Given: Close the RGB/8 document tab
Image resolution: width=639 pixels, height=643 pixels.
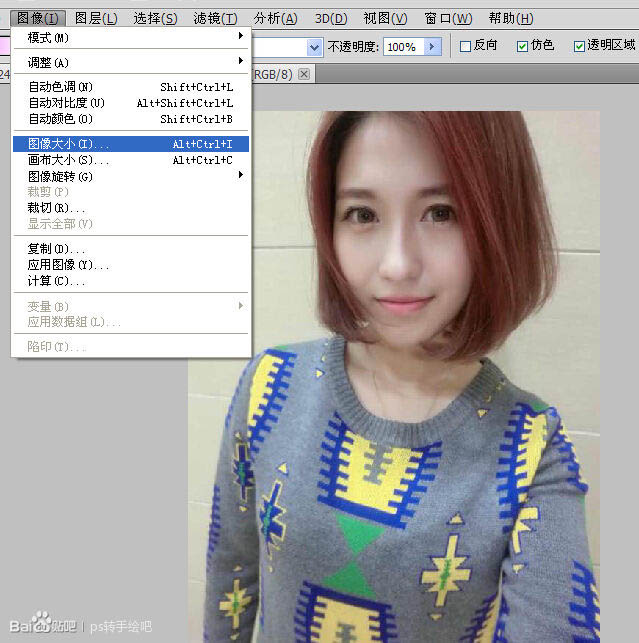Looking at the screenshot, I should click(x=304, y=74).
